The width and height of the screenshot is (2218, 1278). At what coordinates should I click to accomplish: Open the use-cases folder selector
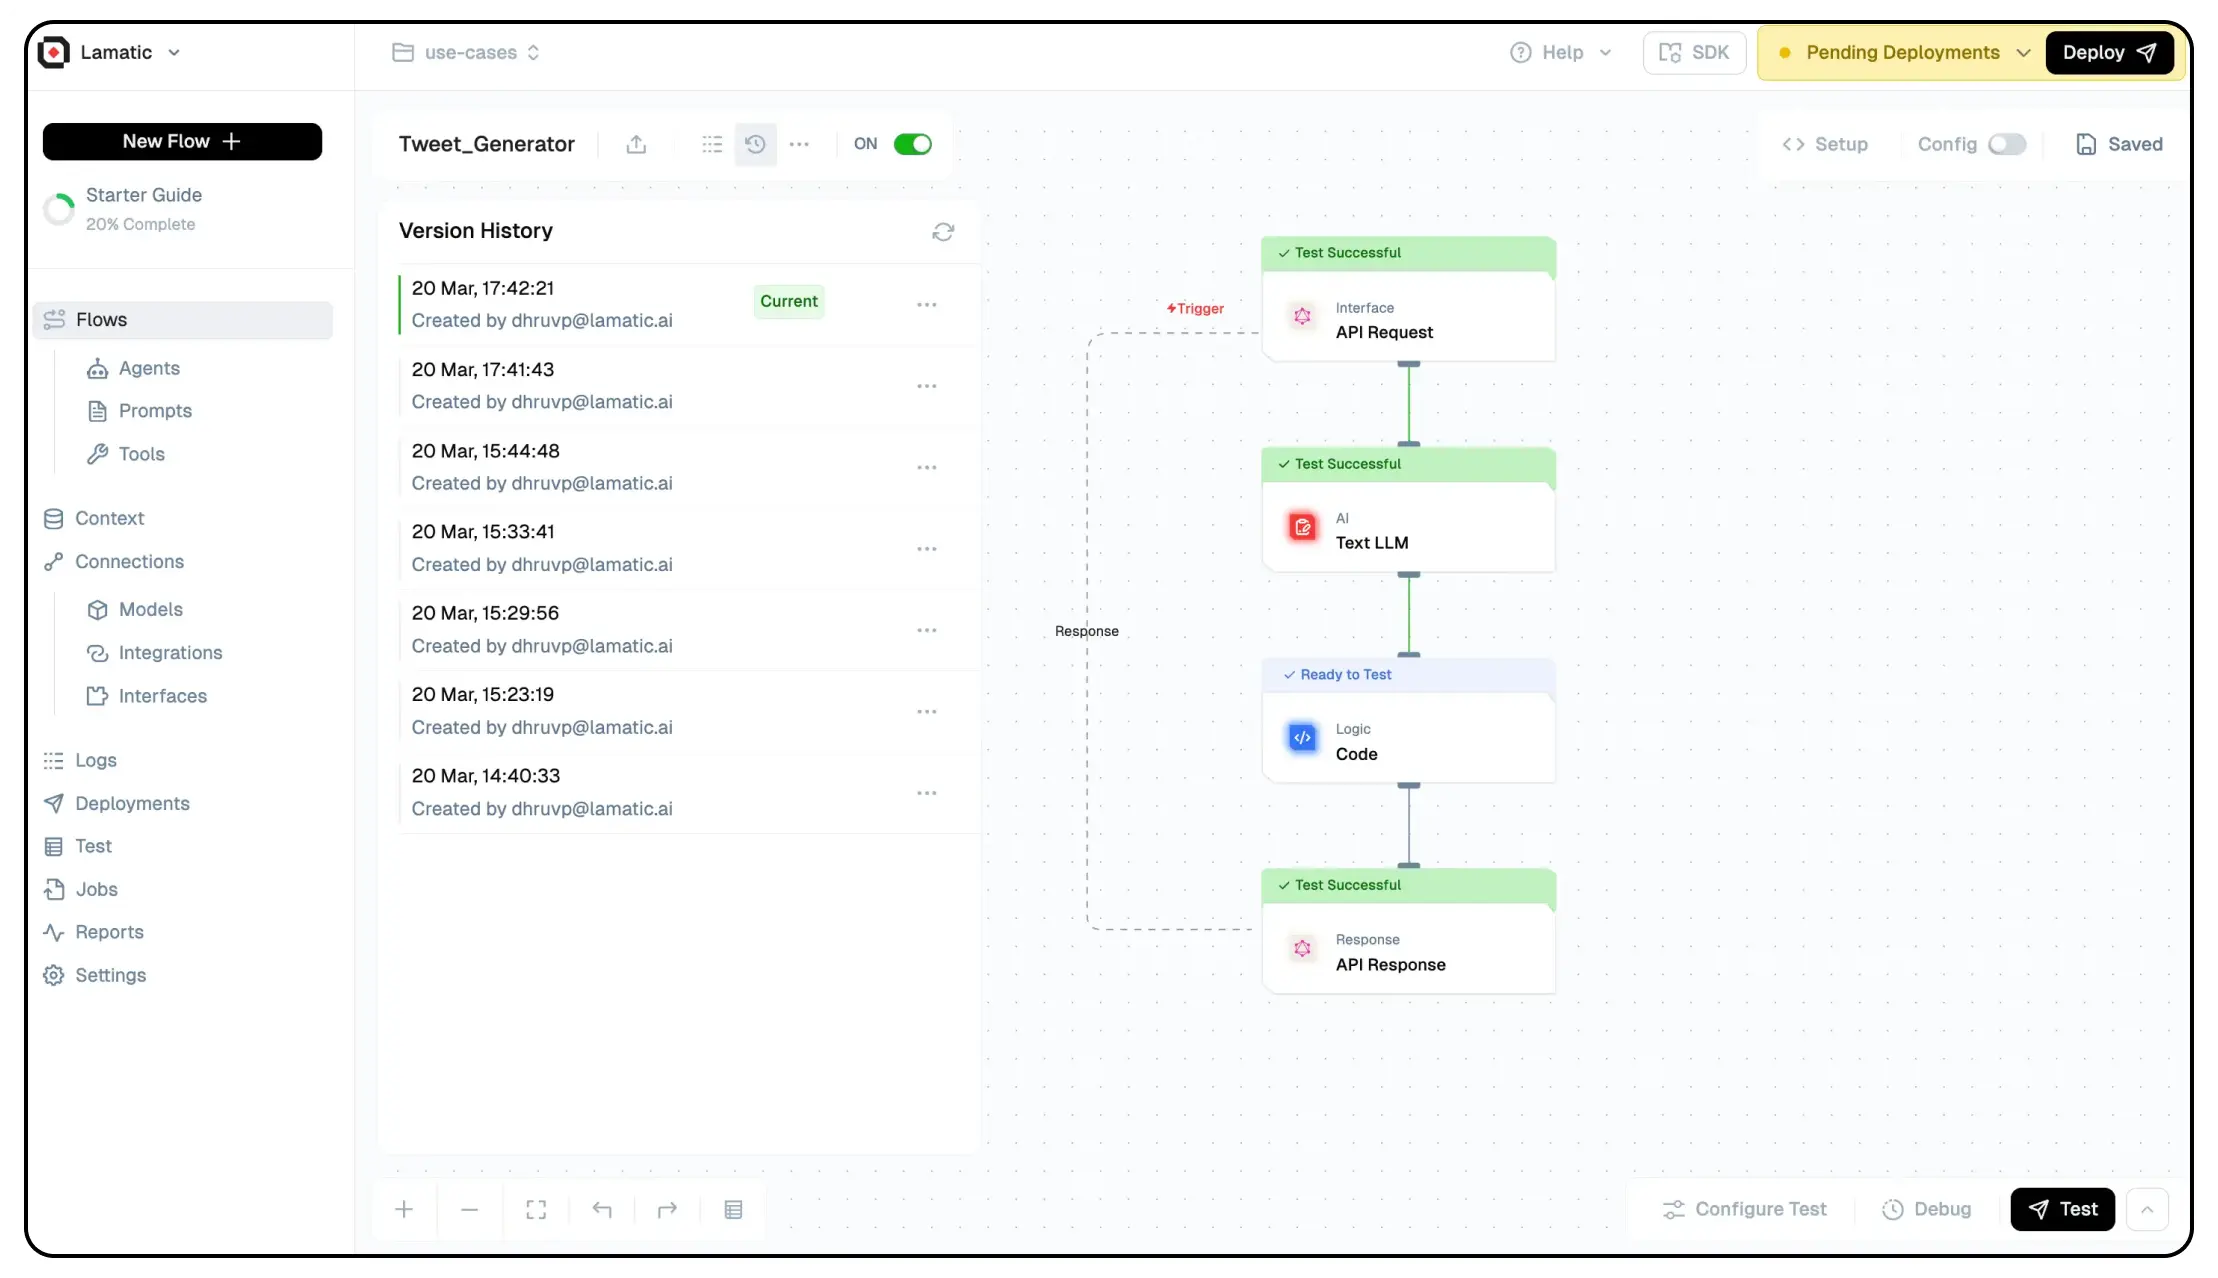pos(466,52)
